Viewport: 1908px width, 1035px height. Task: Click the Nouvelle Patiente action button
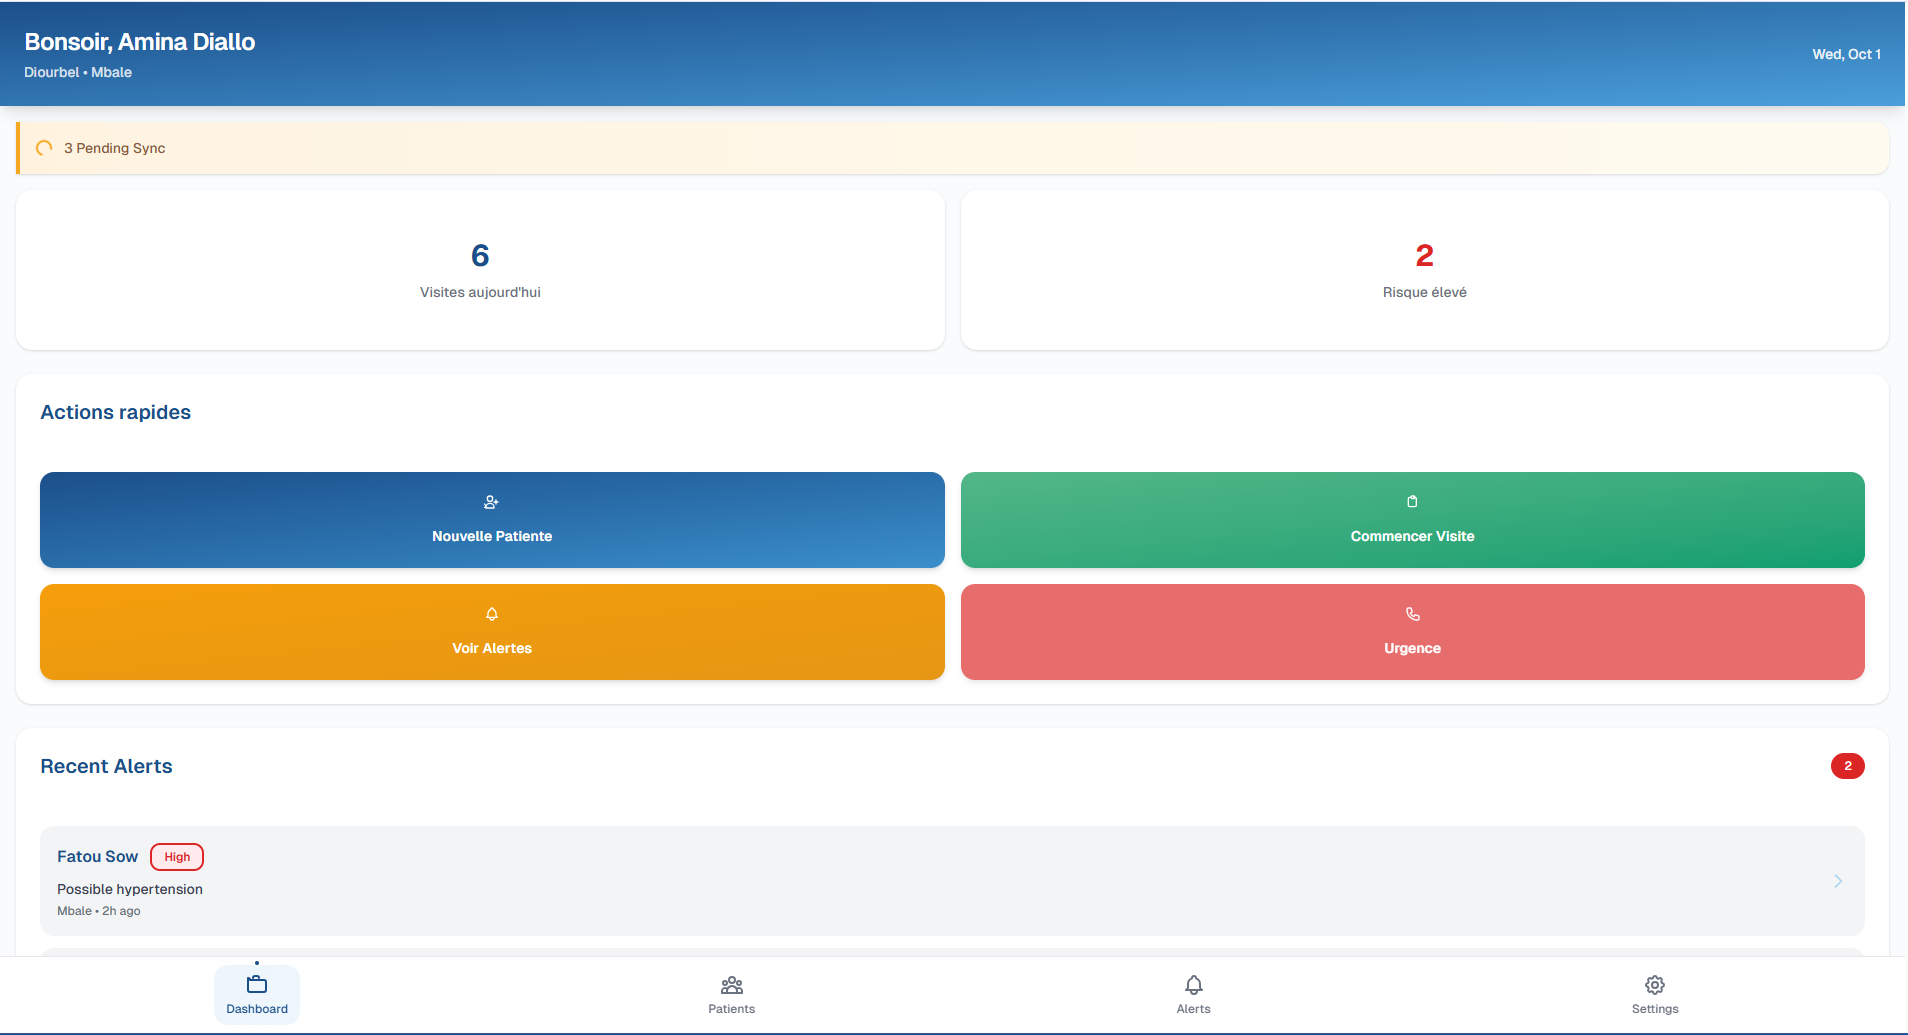point(491,520)
